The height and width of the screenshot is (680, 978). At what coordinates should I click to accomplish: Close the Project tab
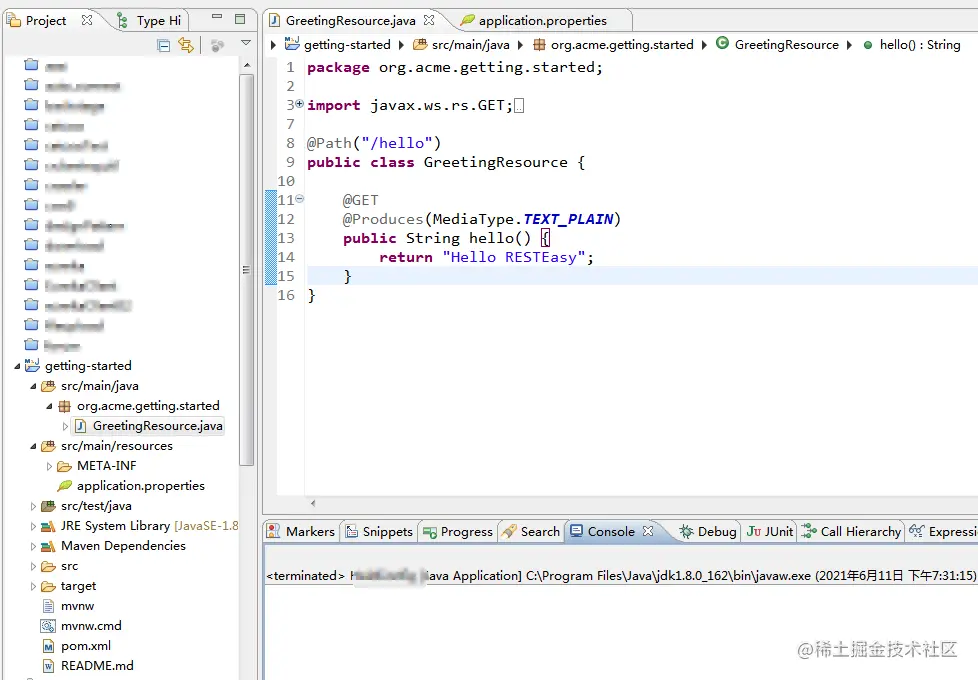[87, 20]
